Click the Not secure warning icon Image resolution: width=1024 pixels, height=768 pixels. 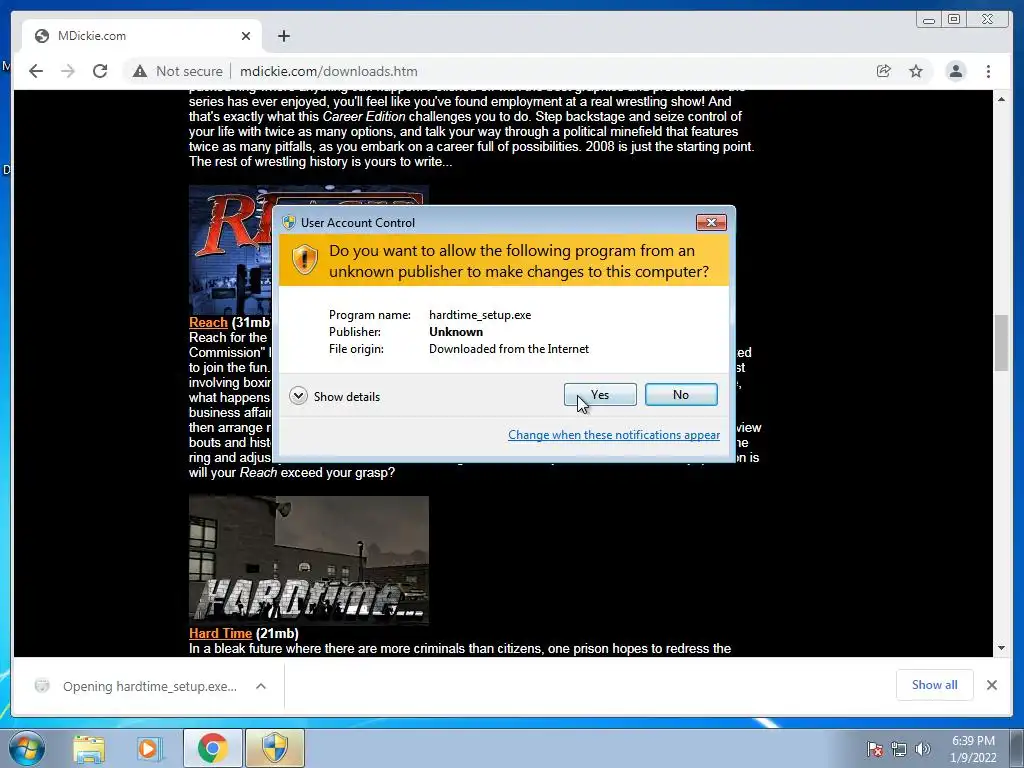140,71
